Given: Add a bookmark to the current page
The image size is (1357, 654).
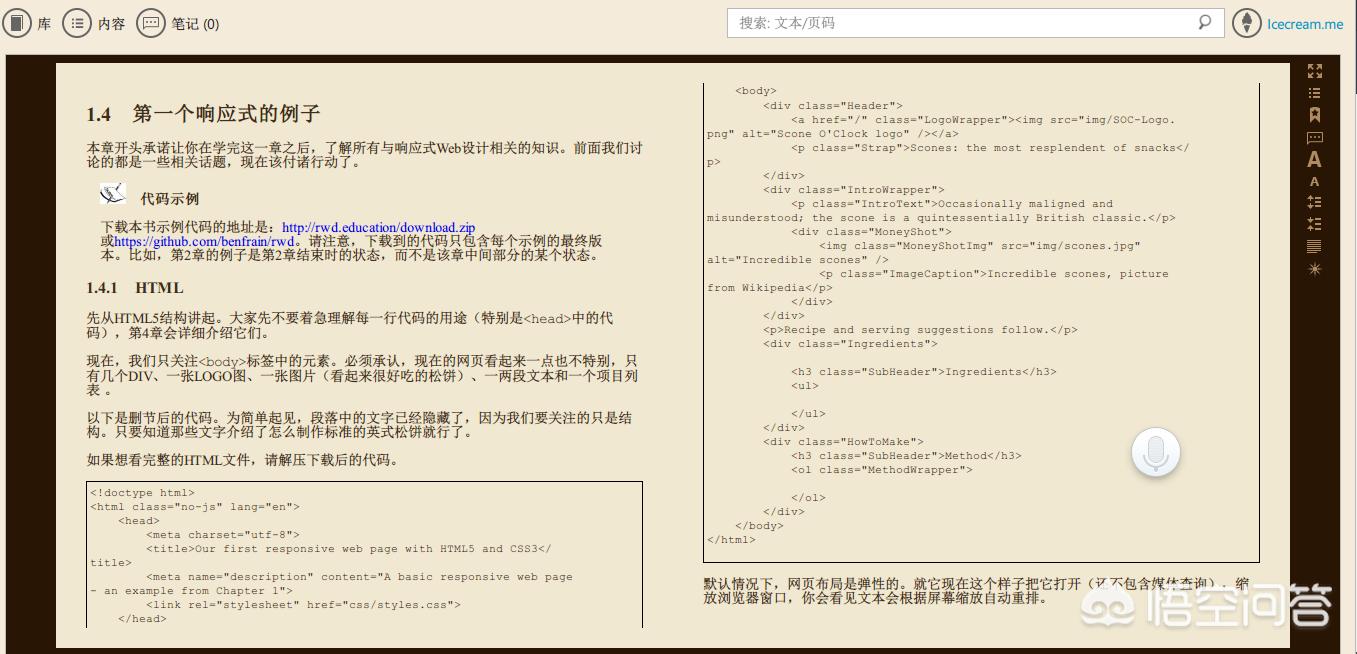Looking at the screenshot, I should click(x=1315, y=114).
